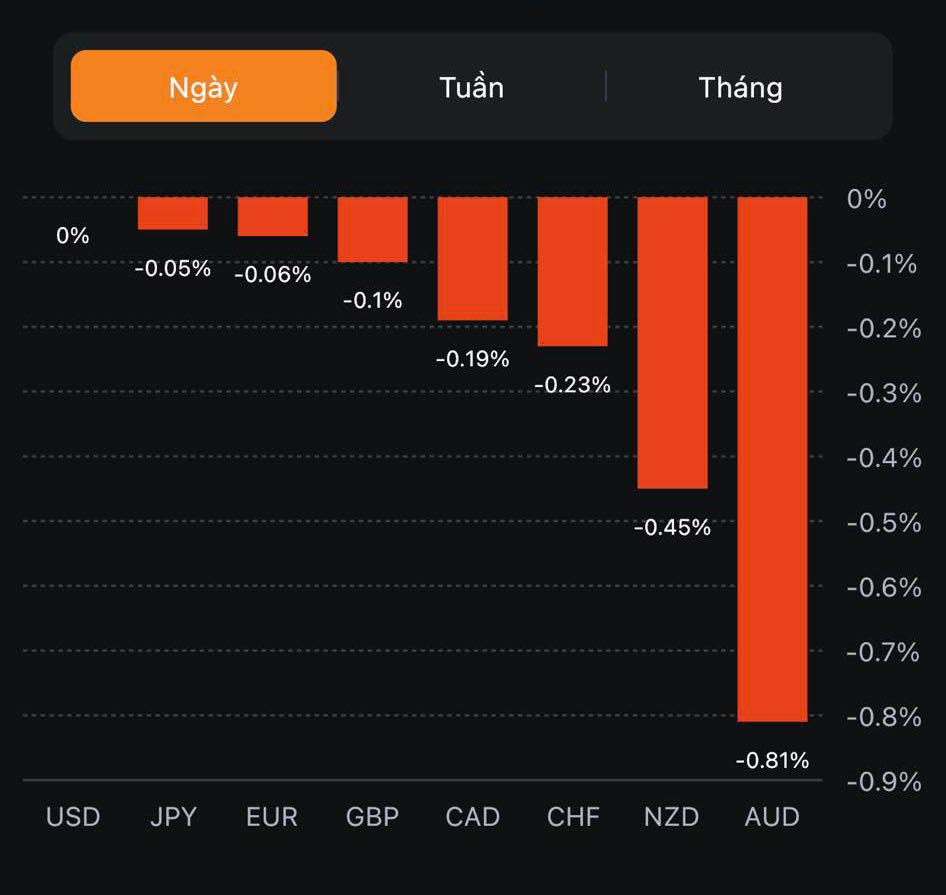Tap the CHF currency label

(573, 817)
